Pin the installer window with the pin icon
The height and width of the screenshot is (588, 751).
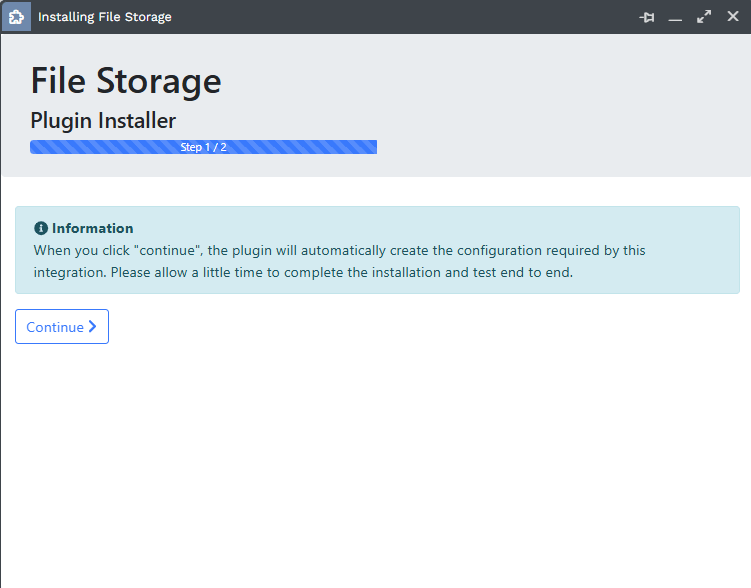pos(647,17)
